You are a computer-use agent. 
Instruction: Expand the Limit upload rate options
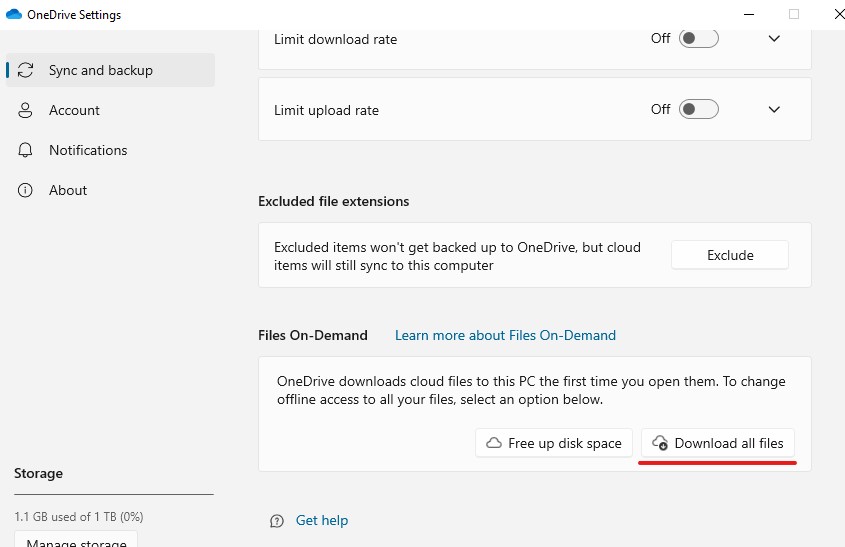pyautogui.click(x=774, y=109)
